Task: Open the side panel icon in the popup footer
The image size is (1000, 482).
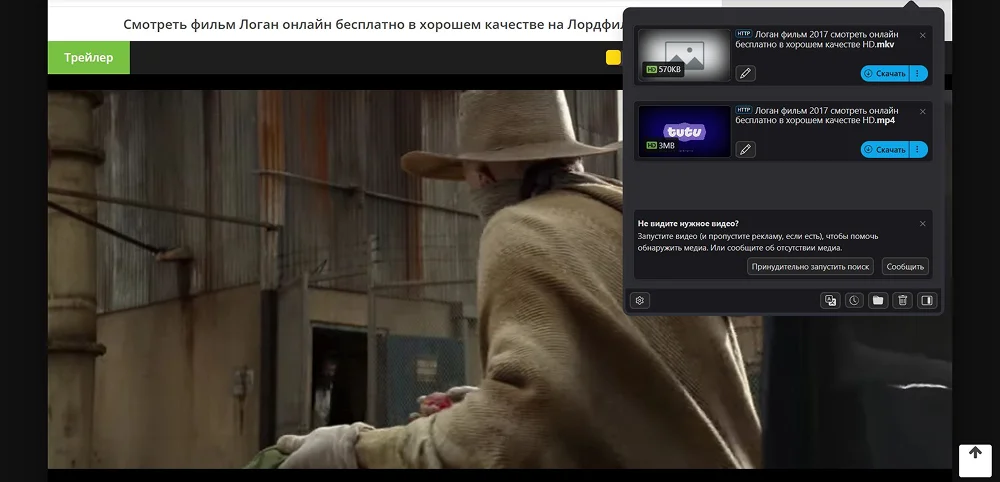Action: (x=926, y=300)
